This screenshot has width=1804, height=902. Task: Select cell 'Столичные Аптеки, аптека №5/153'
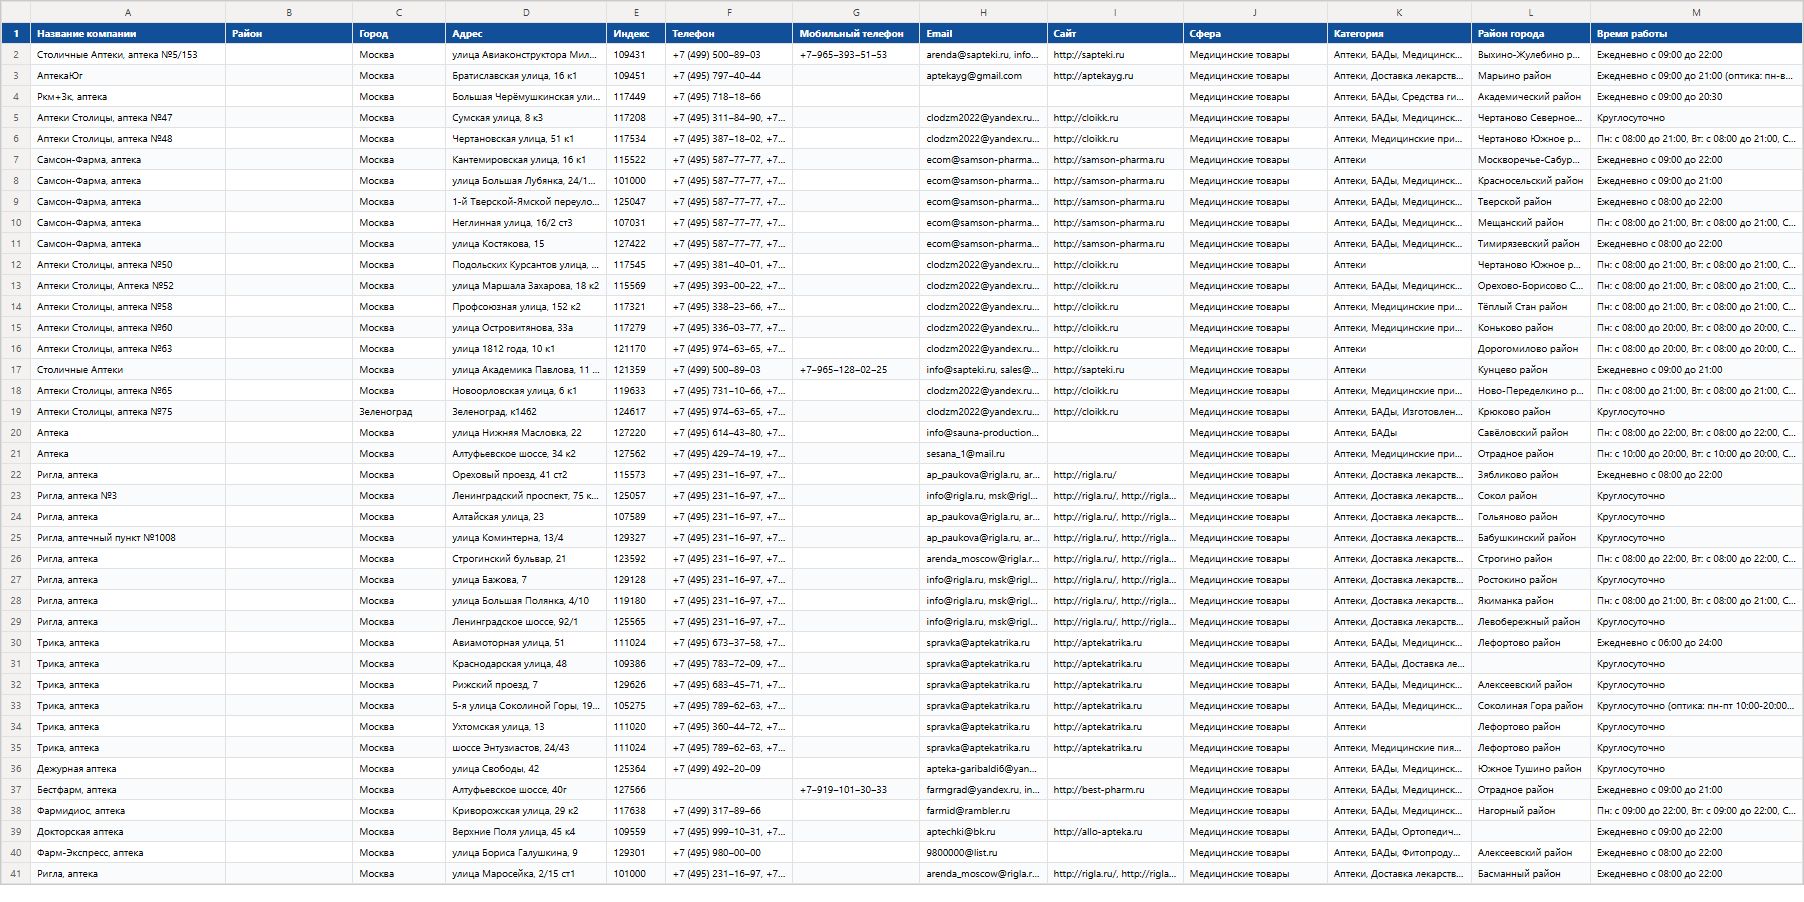128,55
